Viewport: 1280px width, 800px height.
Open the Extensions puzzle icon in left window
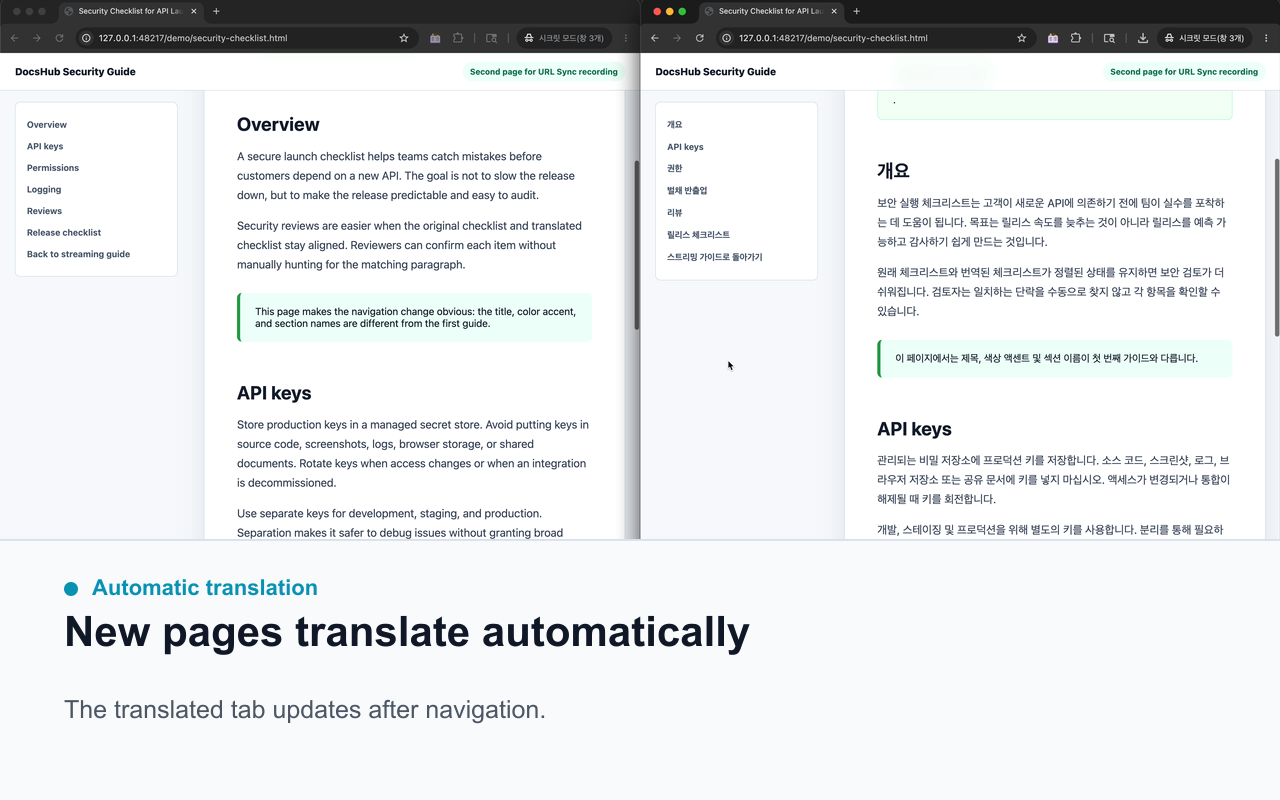[458, 38]
